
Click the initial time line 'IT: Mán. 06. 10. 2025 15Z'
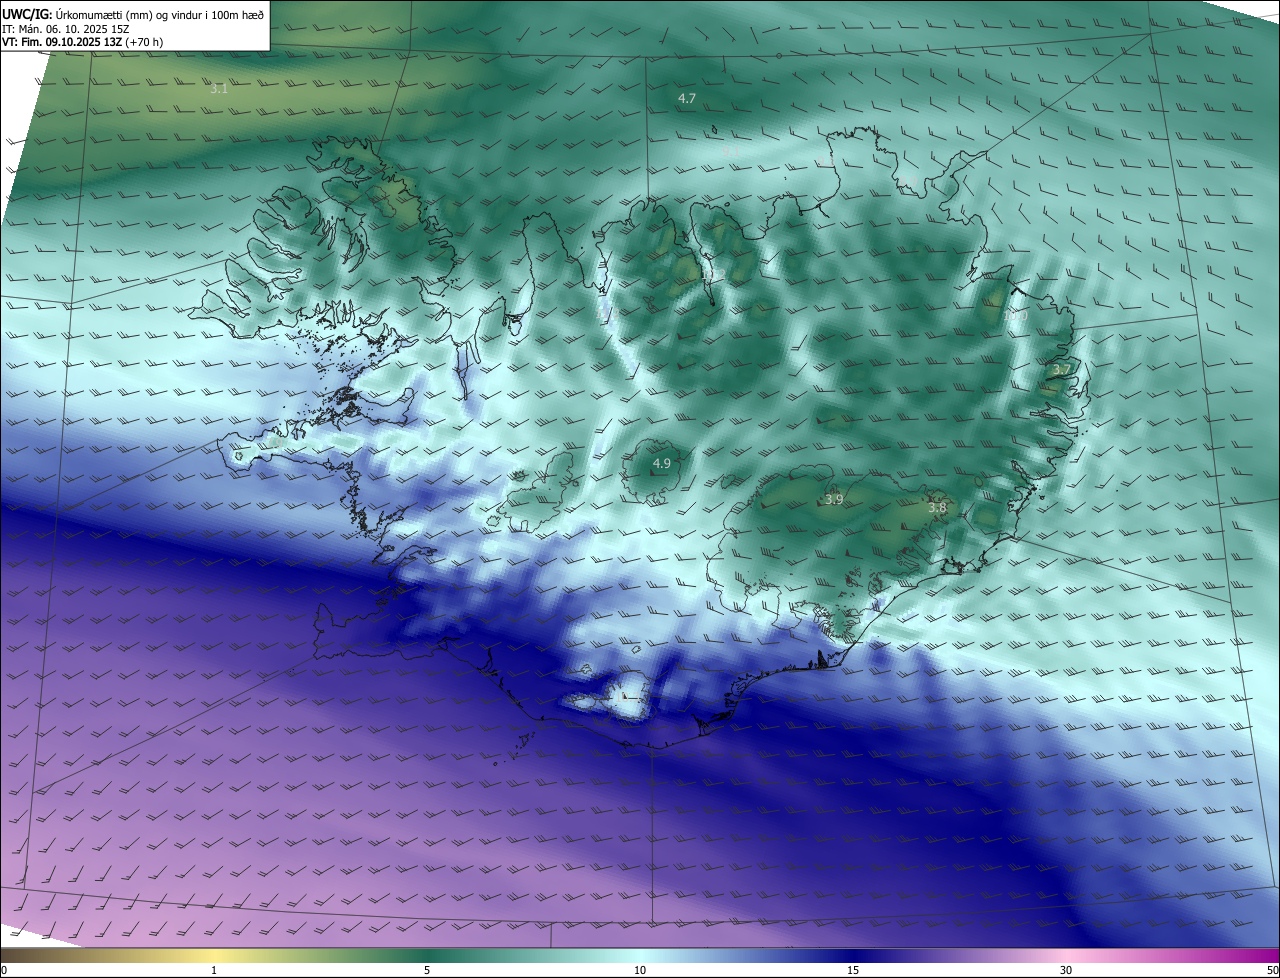click(x=68, y=29)
